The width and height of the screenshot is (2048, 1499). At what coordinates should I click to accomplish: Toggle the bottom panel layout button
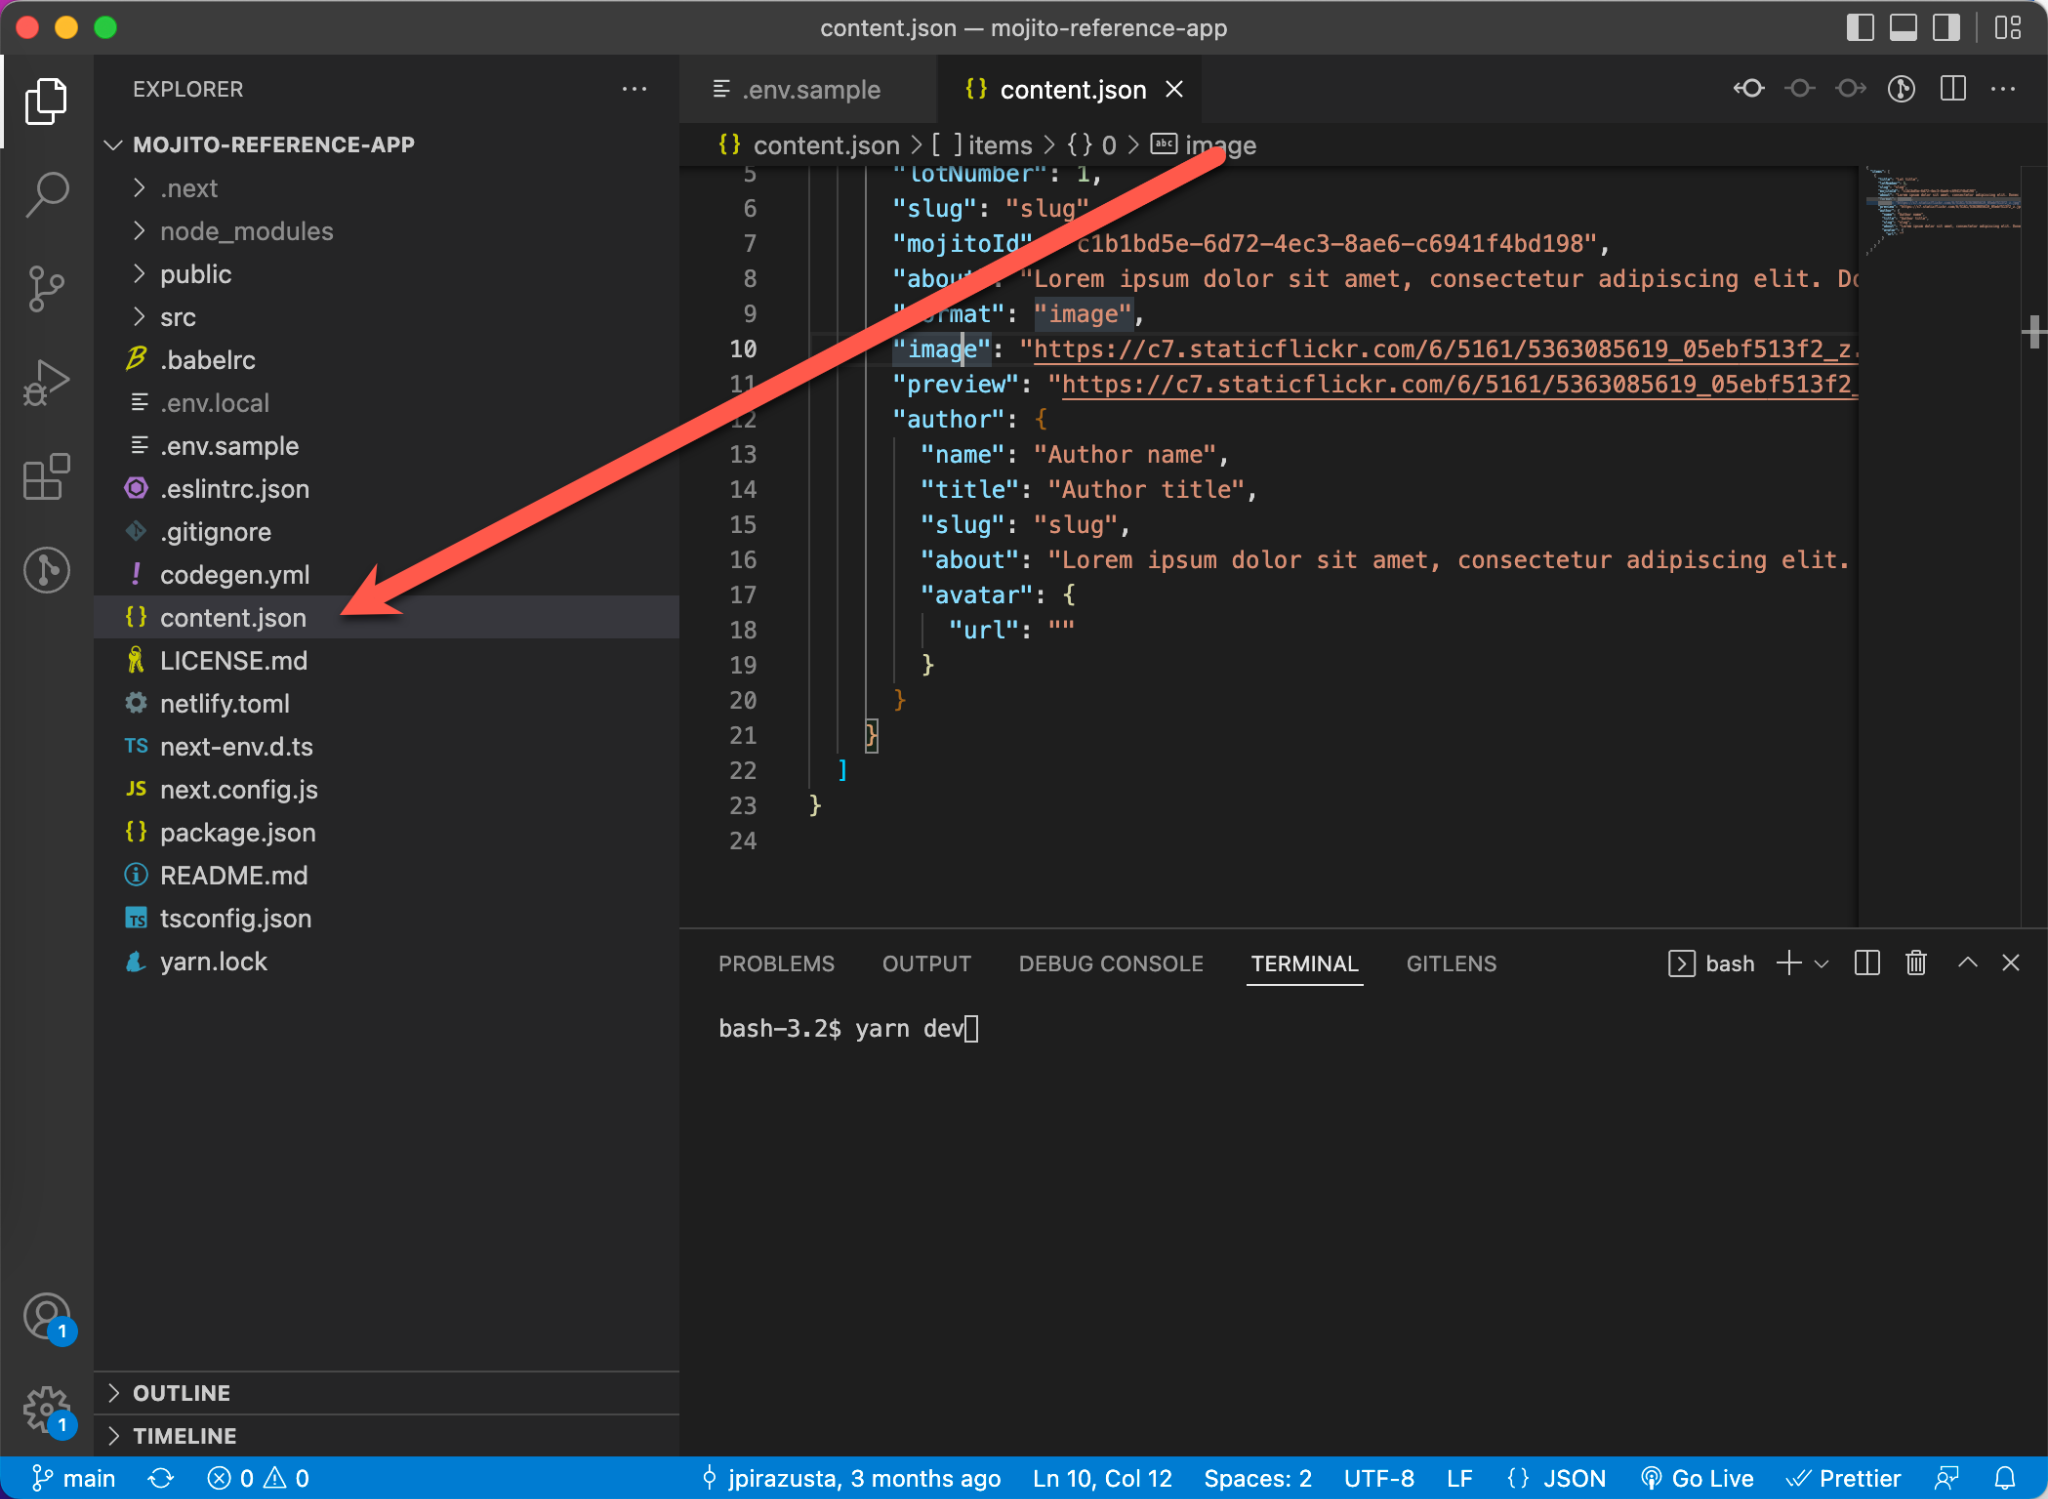(x=1902, y=27)
